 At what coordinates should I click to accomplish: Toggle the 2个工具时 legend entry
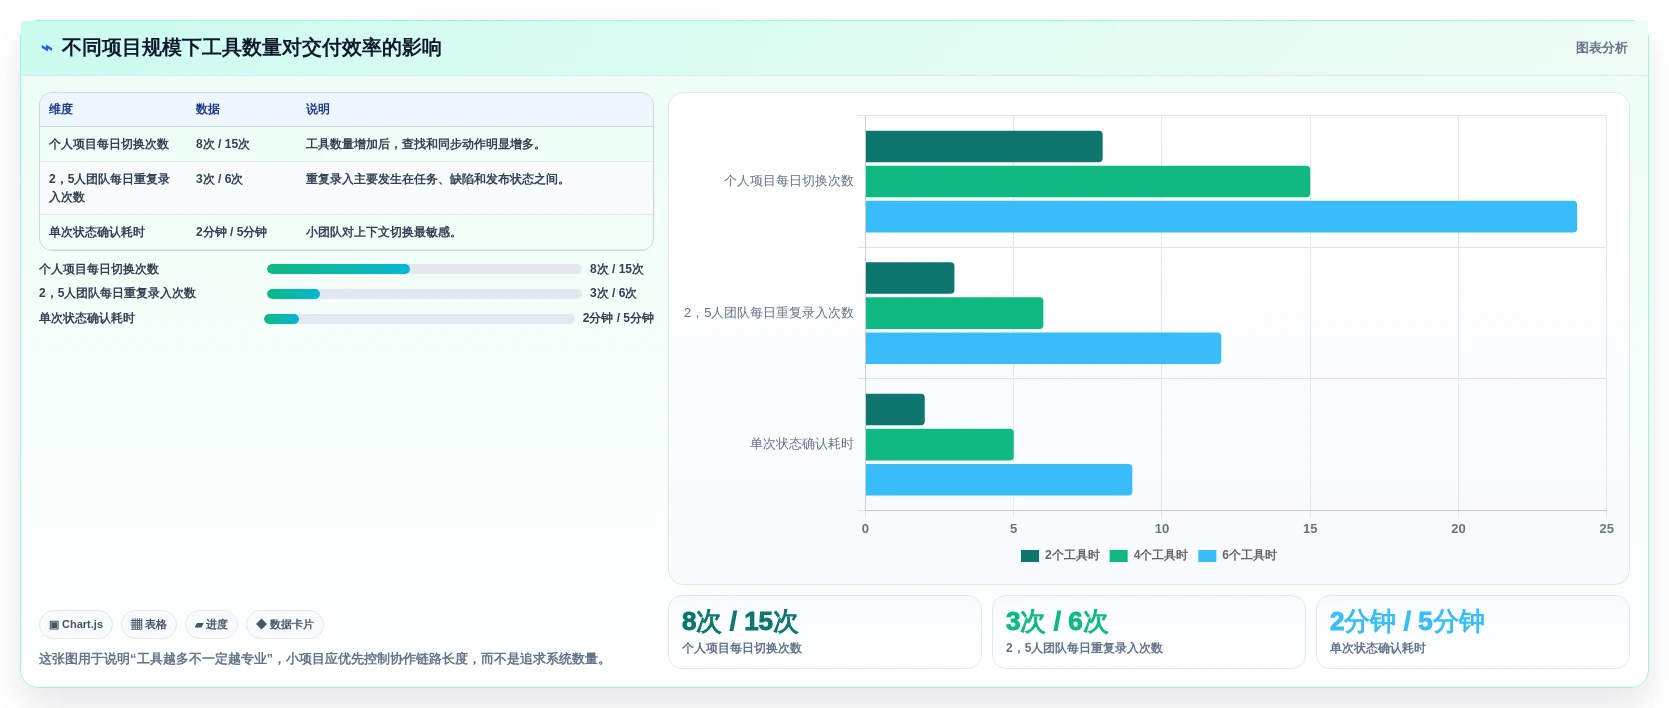click(1060, 556)
